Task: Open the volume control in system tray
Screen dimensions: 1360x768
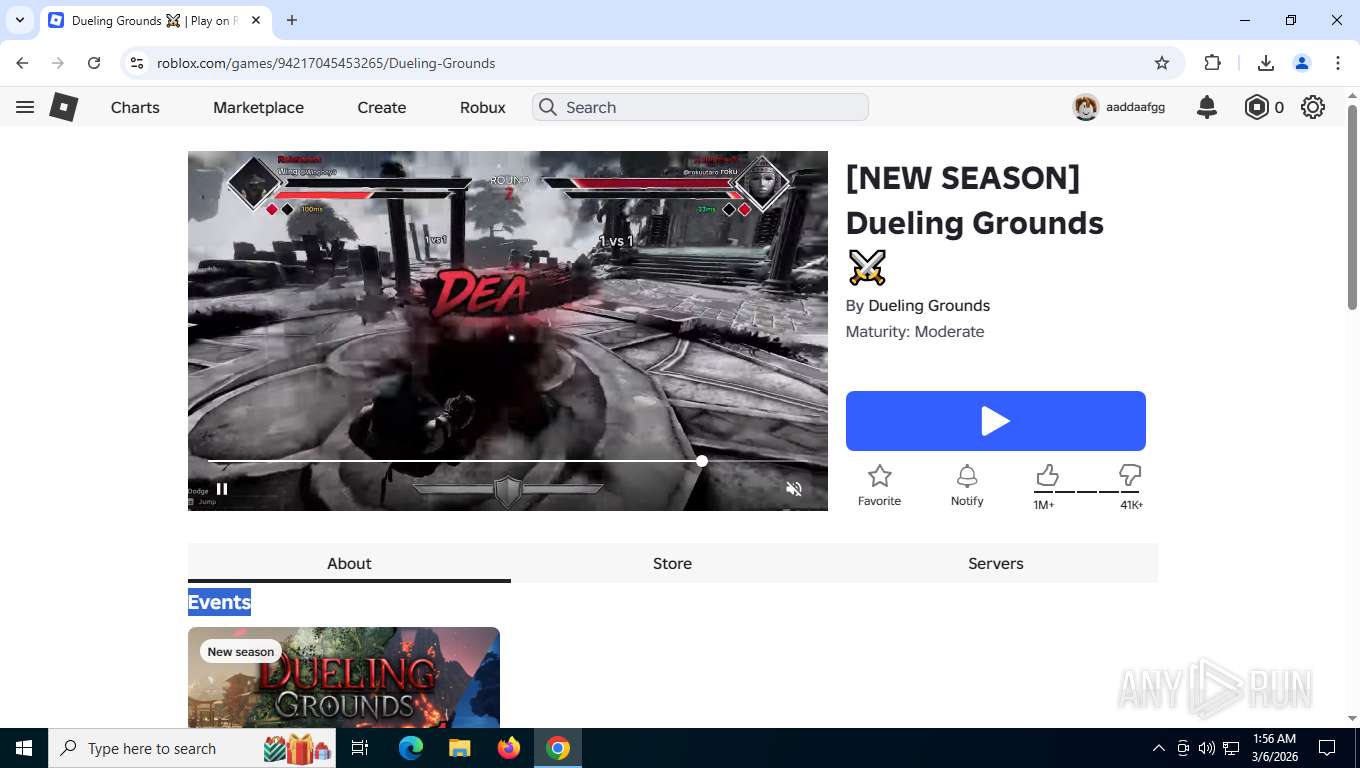Action: (1207, 748)
